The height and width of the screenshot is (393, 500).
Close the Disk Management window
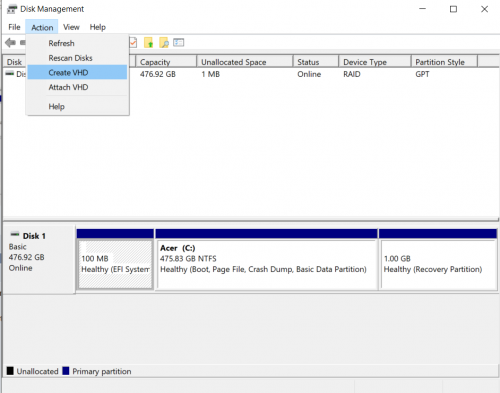click(x=484, y=9)
